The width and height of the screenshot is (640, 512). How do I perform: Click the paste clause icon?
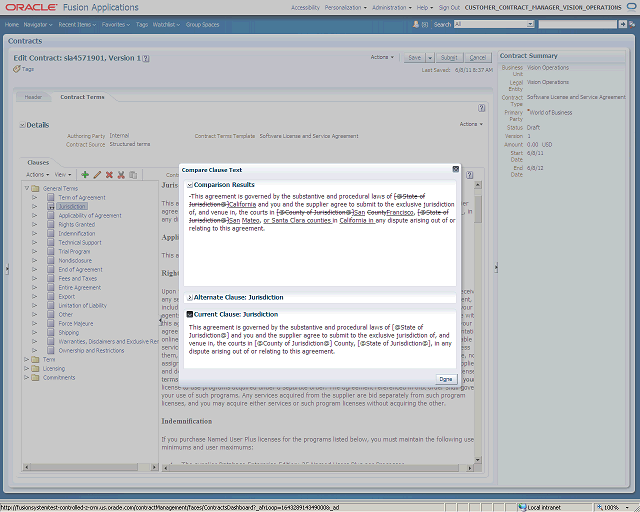point(133,175)
